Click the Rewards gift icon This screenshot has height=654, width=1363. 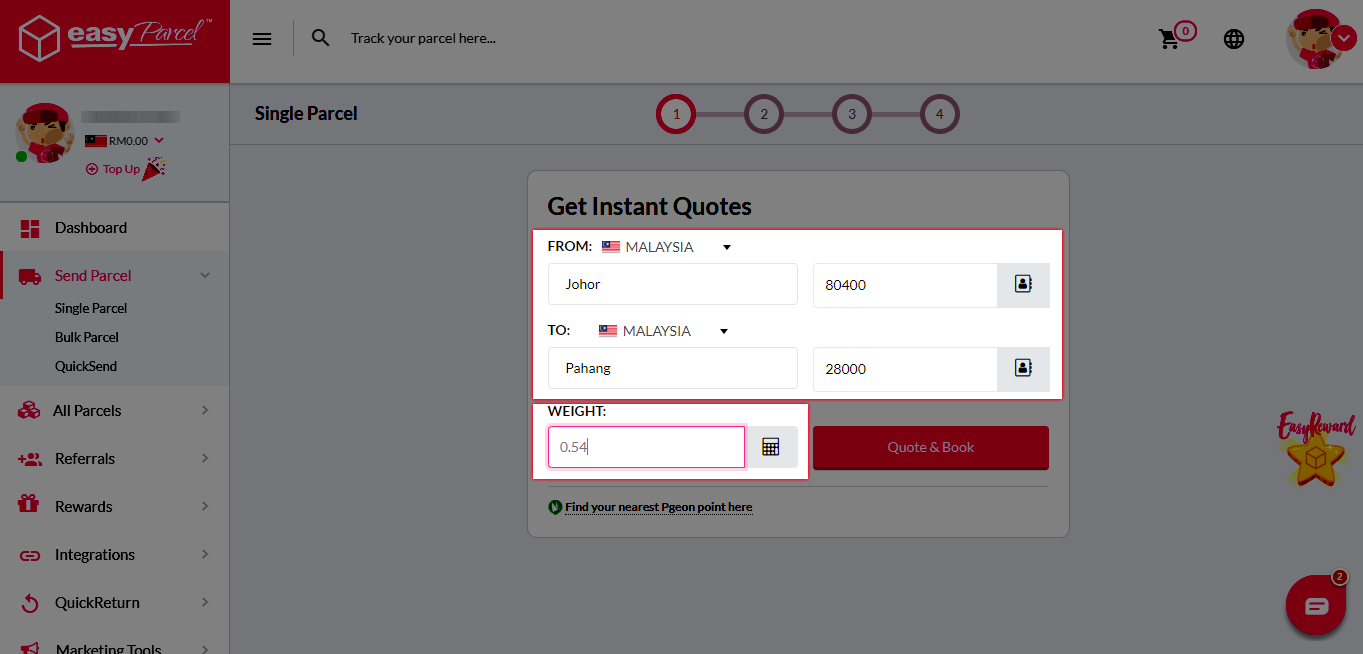[29, 504]
